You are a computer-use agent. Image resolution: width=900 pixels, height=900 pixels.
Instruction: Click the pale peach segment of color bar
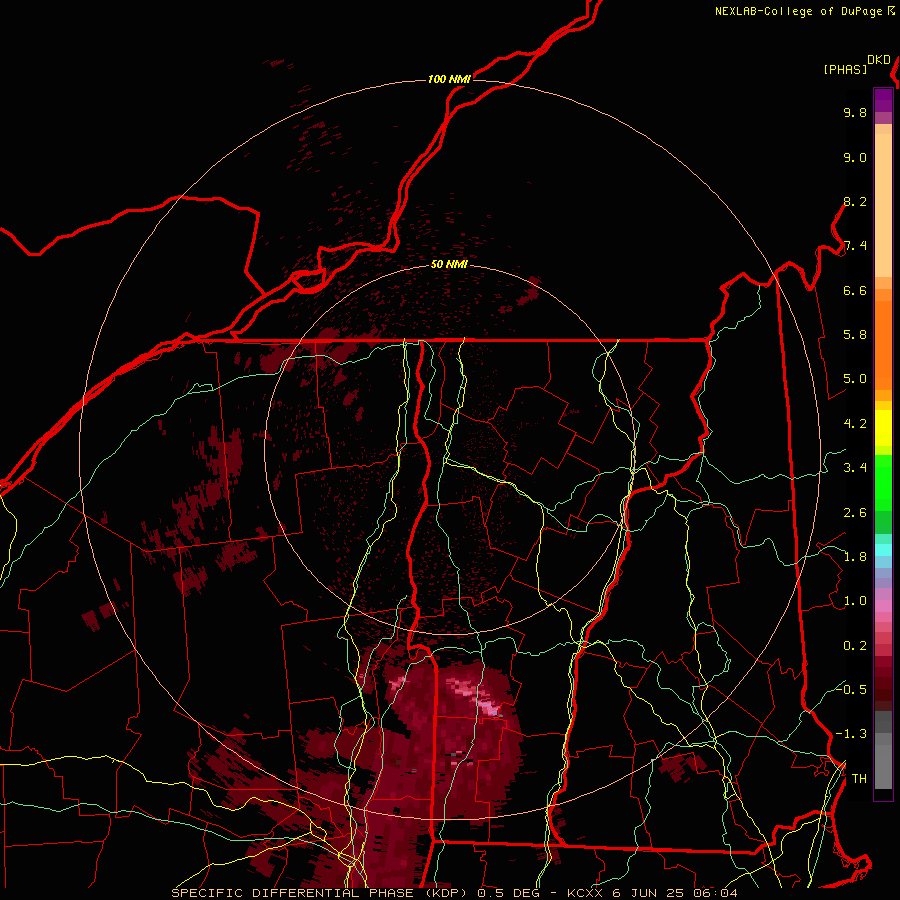point(883,205)
